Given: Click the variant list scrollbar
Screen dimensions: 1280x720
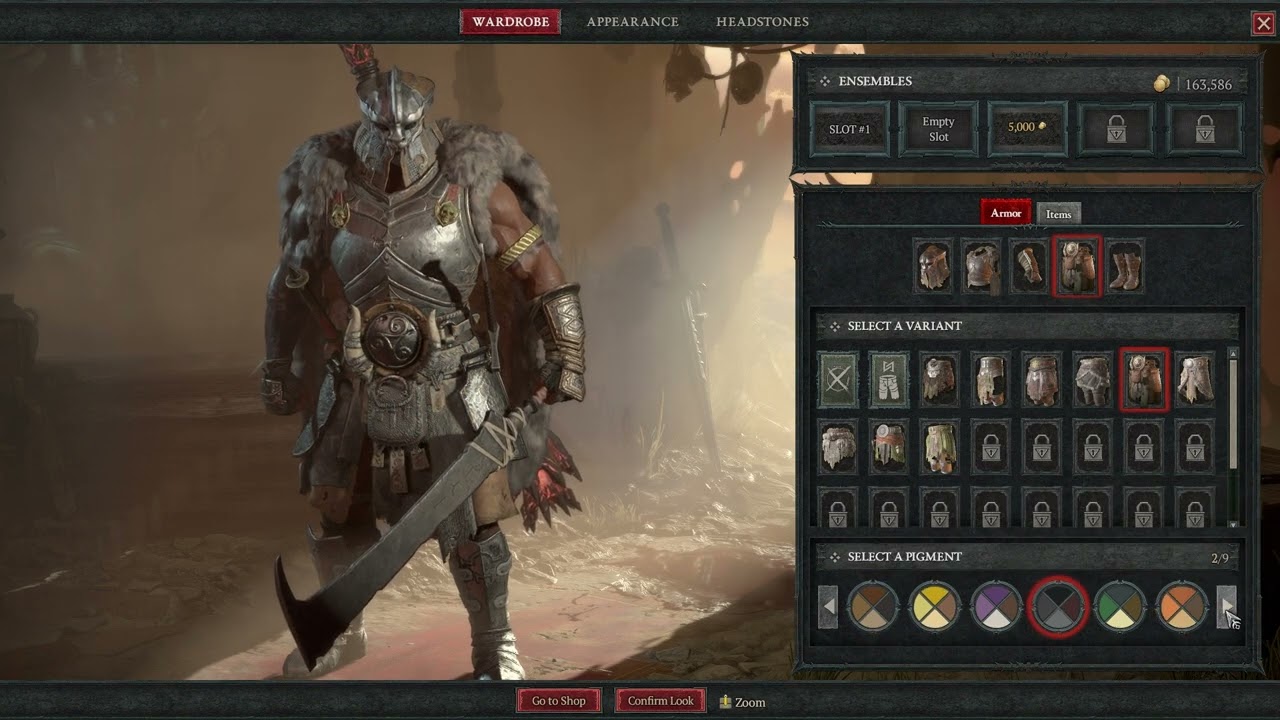Looking at the screenshot, I should tap(1233, 413).
